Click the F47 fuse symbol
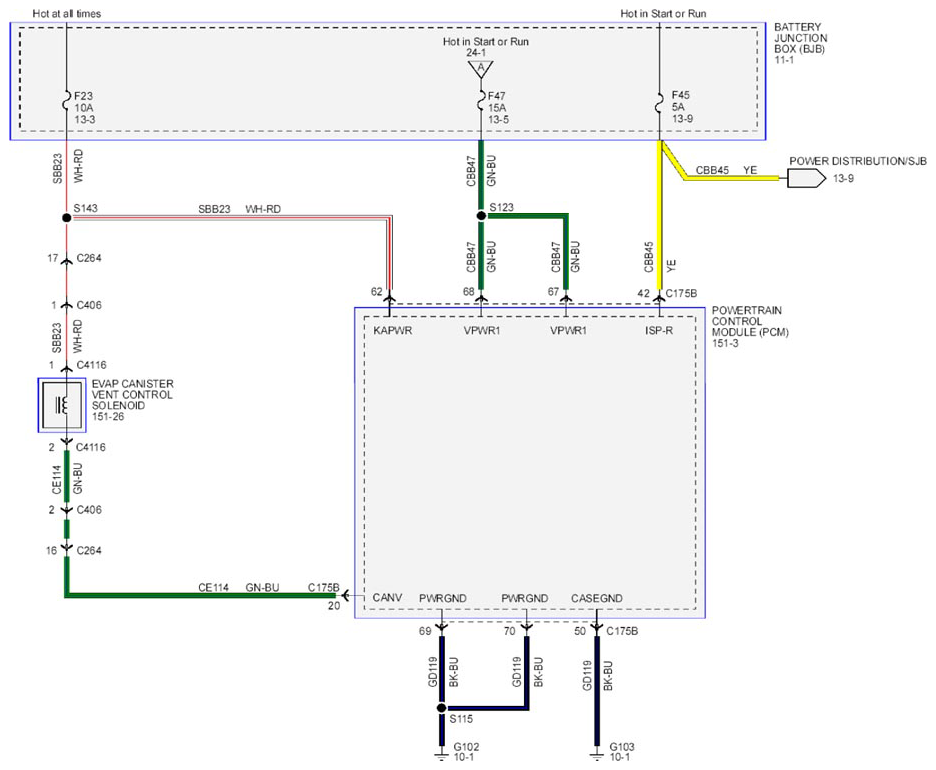 tap(481, 101)
